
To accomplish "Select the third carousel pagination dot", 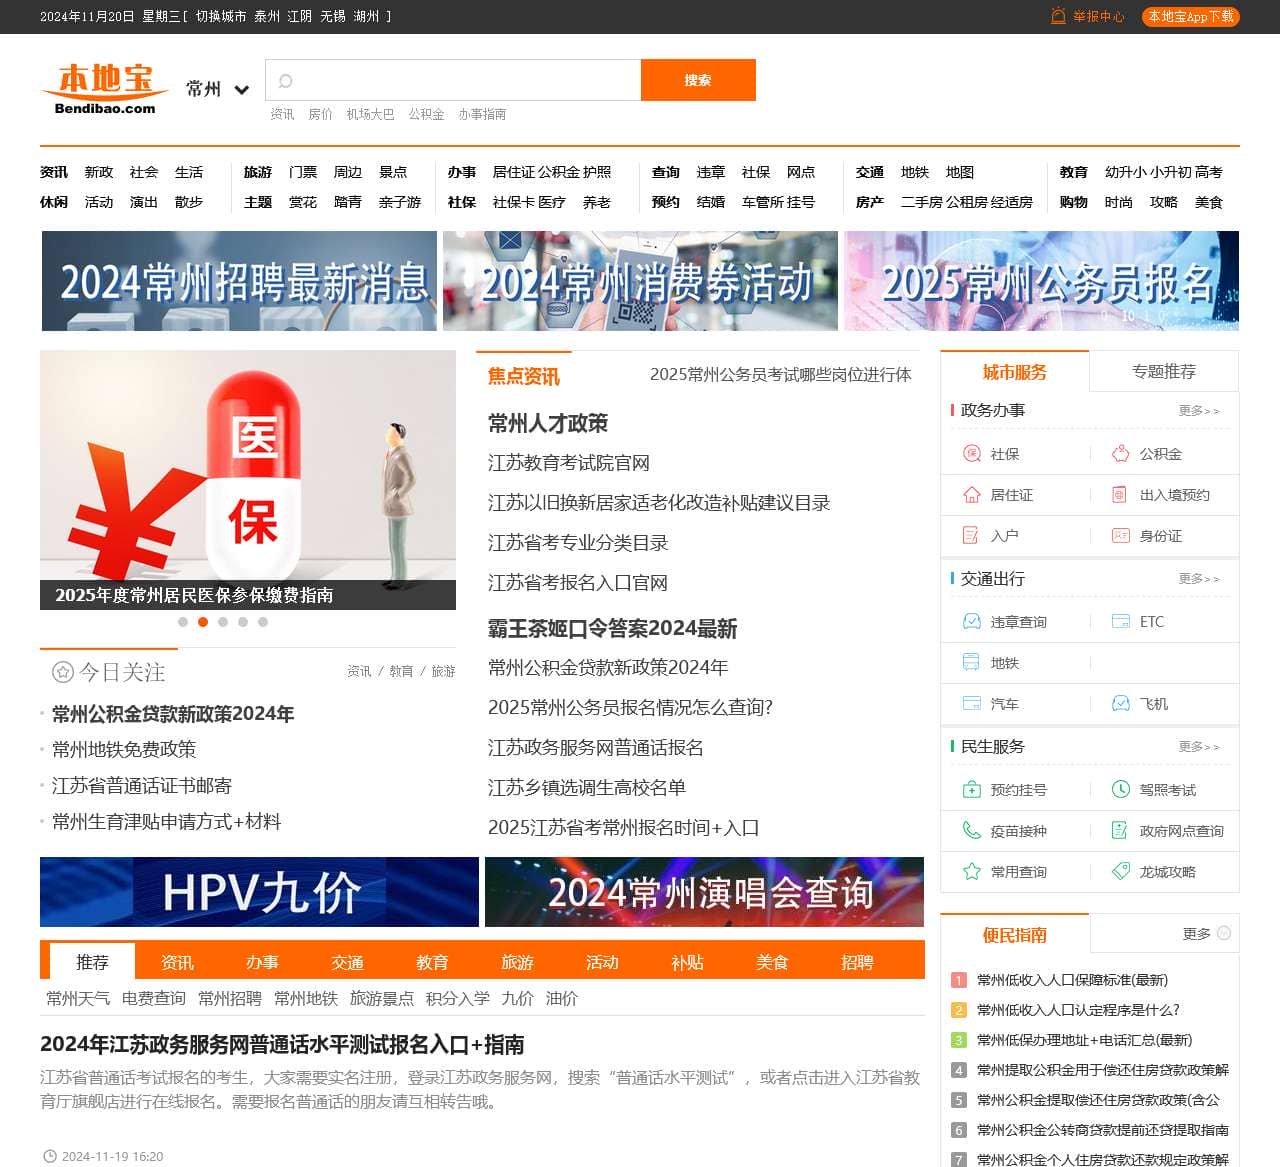I will point(223,622).
